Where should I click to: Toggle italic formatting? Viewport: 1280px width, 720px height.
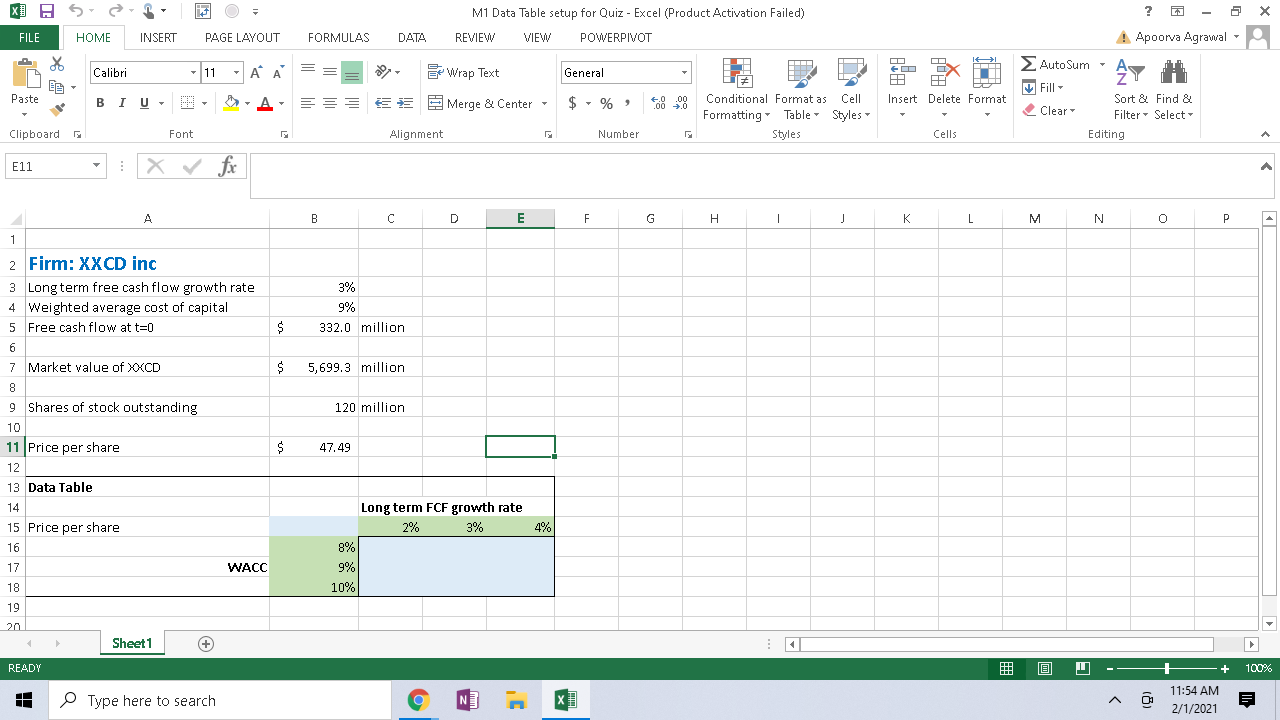click(120, 103)
